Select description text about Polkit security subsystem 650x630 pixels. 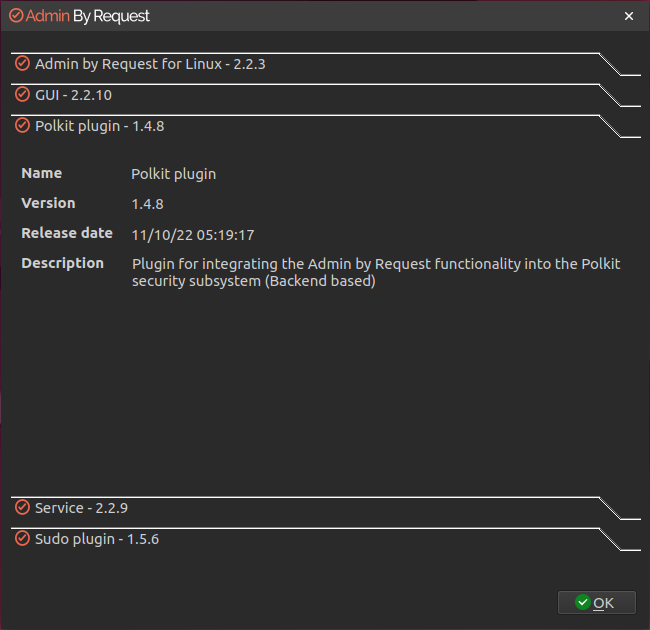pyautogui.click(x=376, y=272)
